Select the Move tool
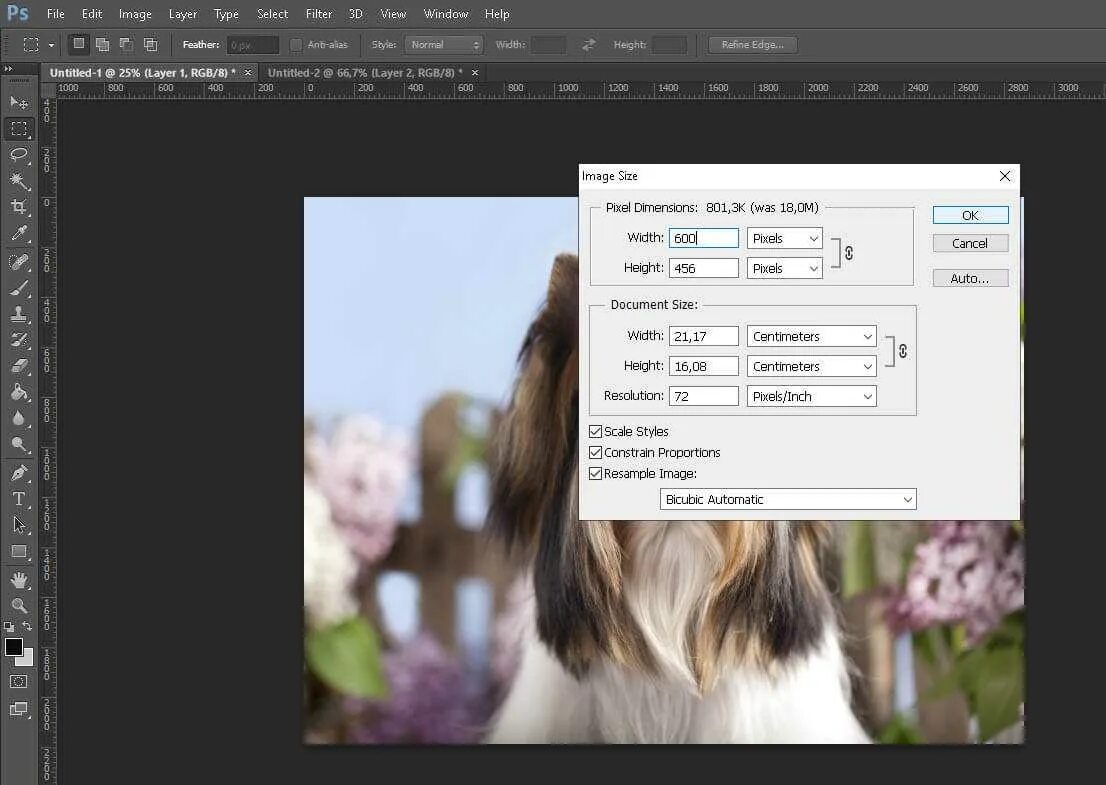This screenshot has width=1106, height=785. pos(19,103)
